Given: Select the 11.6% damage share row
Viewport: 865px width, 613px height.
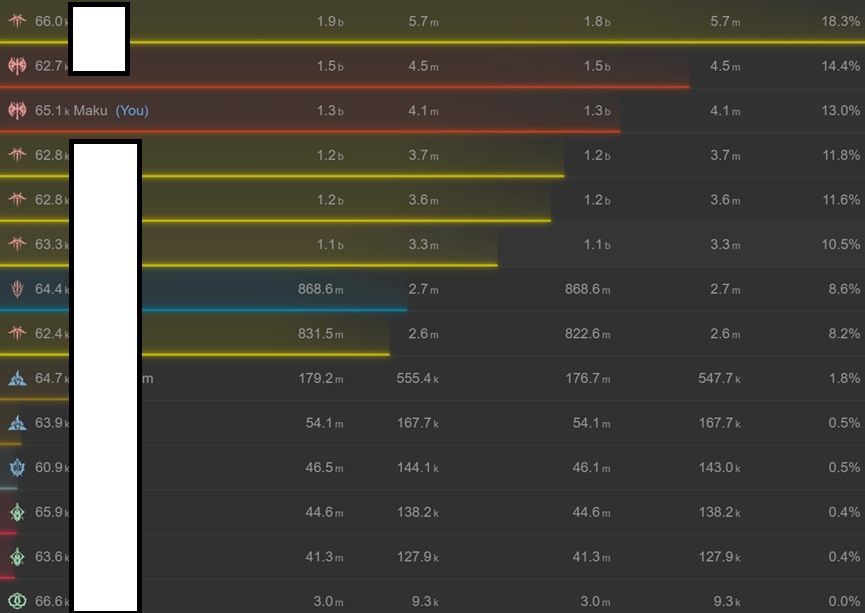Looking at the screenshot, I should (432, 200).
